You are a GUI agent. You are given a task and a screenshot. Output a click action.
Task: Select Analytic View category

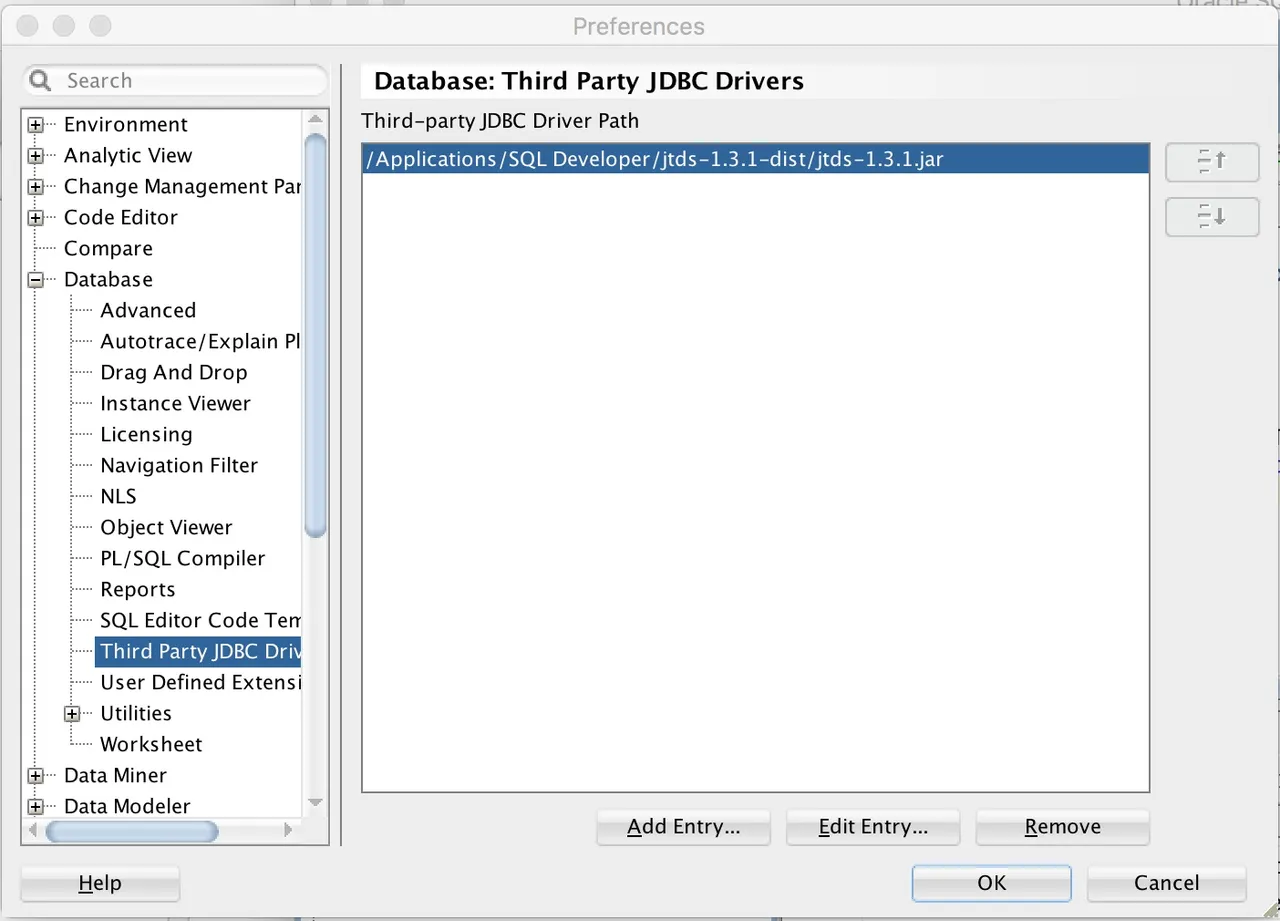click(x=128, y=156)
